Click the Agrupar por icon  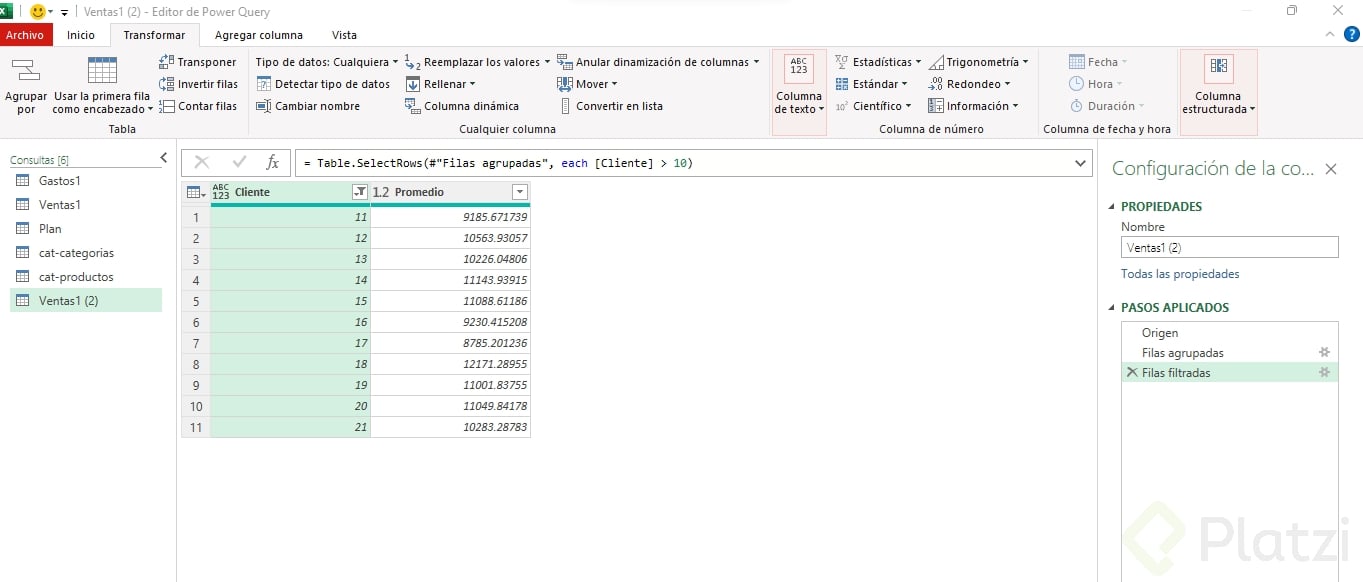point(25,71)
